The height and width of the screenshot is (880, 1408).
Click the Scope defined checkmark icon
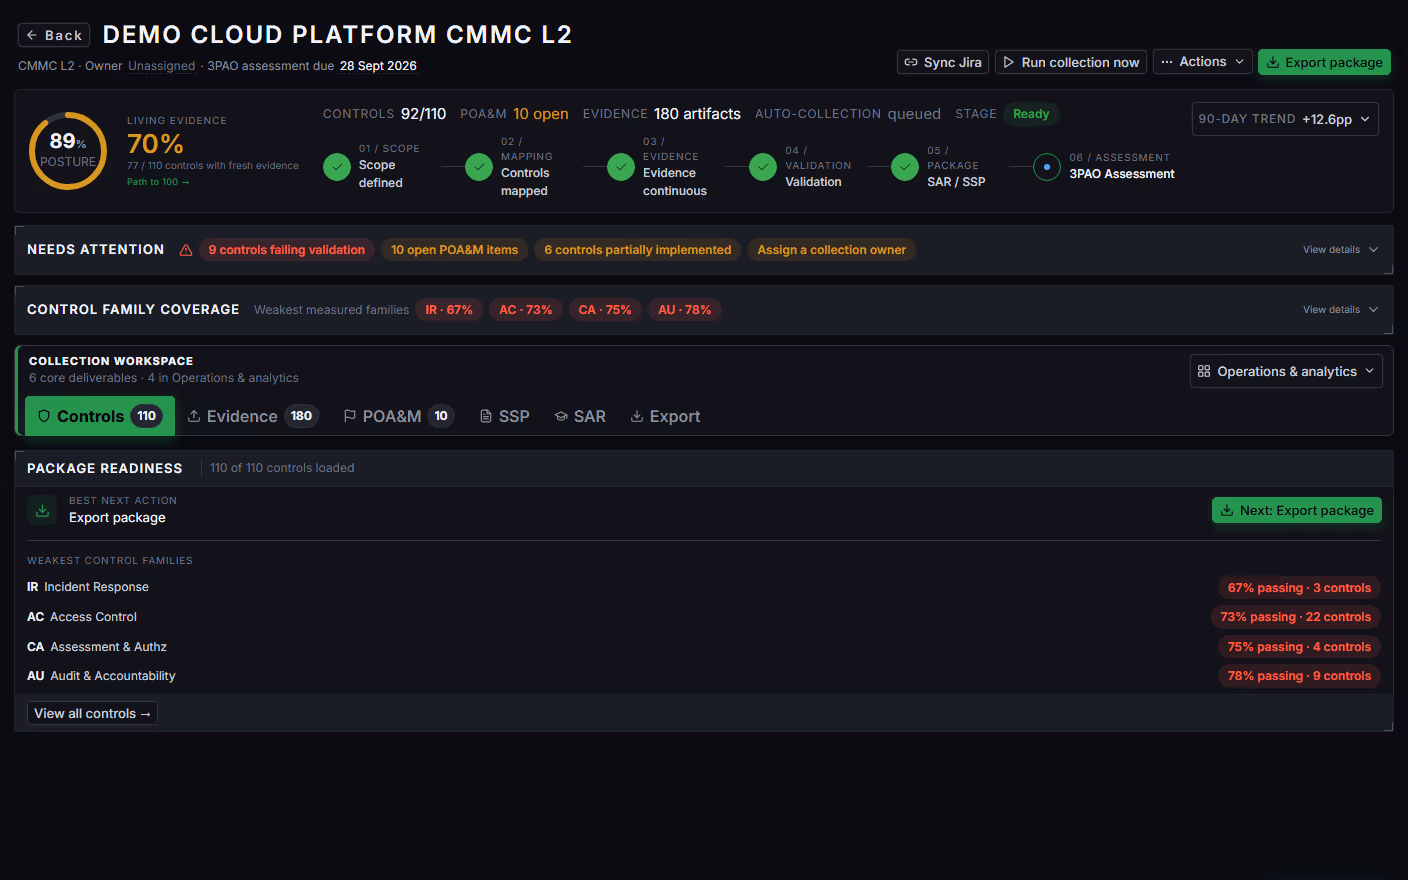coord(337,167)
